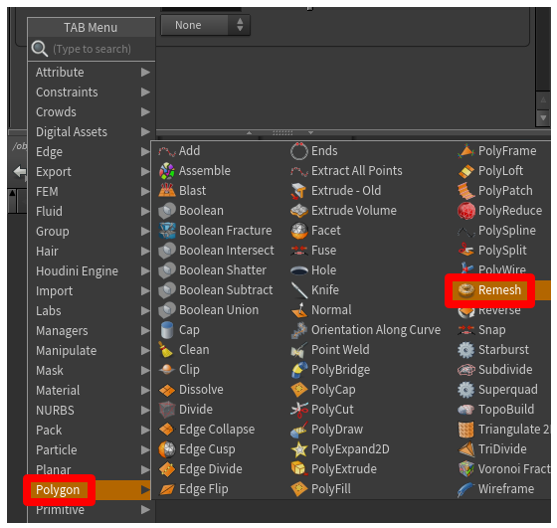
Task: Click the scrollbar up arrow
Action: point(543,101)
